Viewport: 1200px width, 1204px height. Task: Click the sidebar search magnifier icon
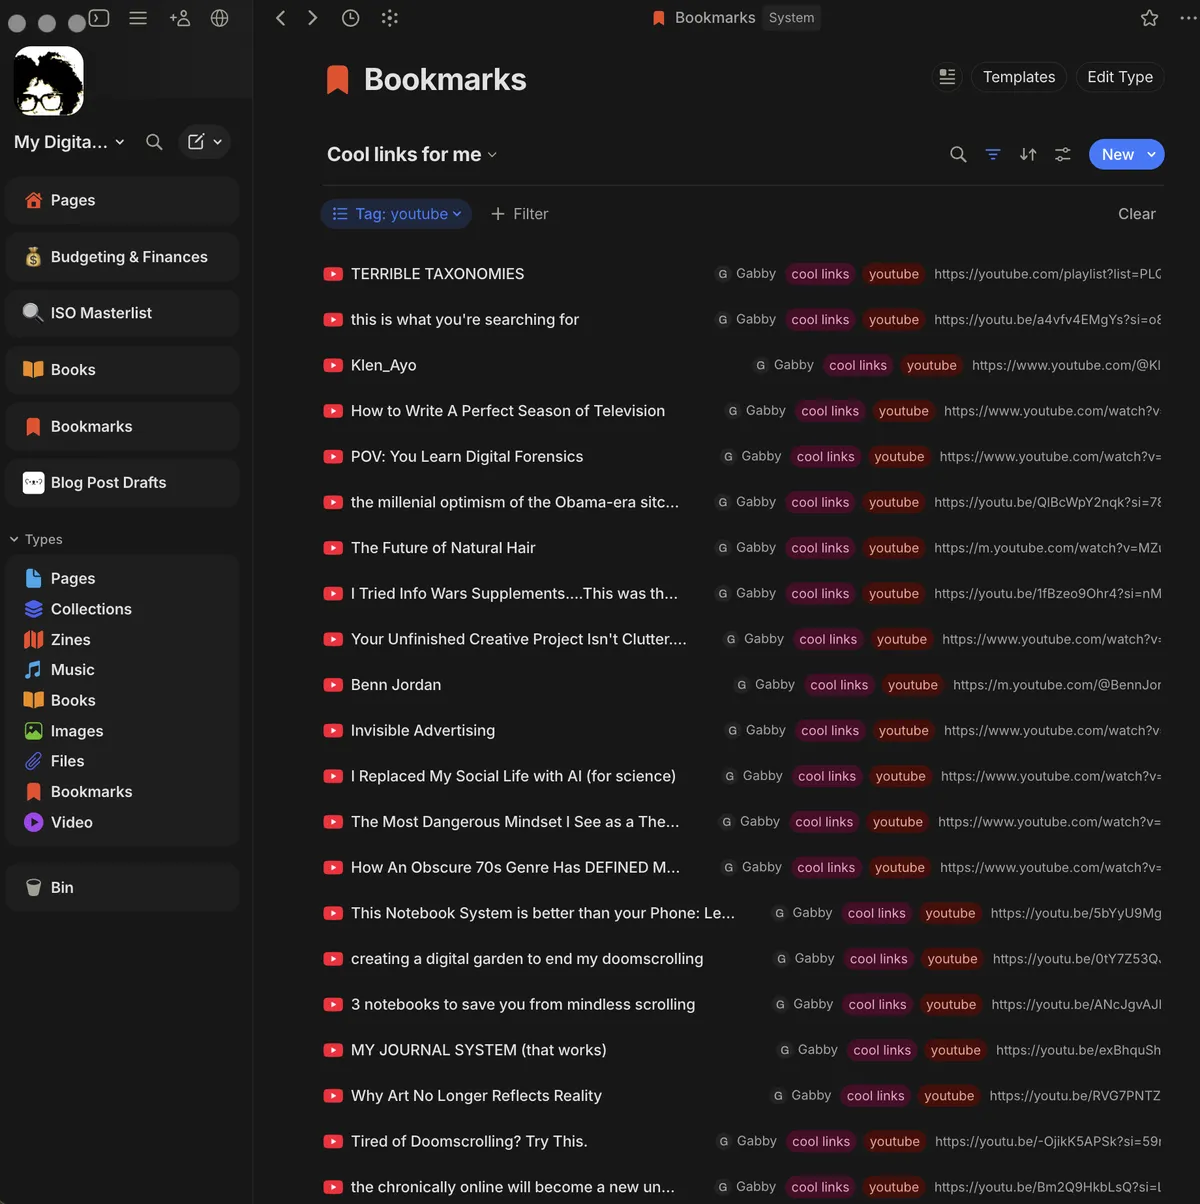click(x=154, y=142)
